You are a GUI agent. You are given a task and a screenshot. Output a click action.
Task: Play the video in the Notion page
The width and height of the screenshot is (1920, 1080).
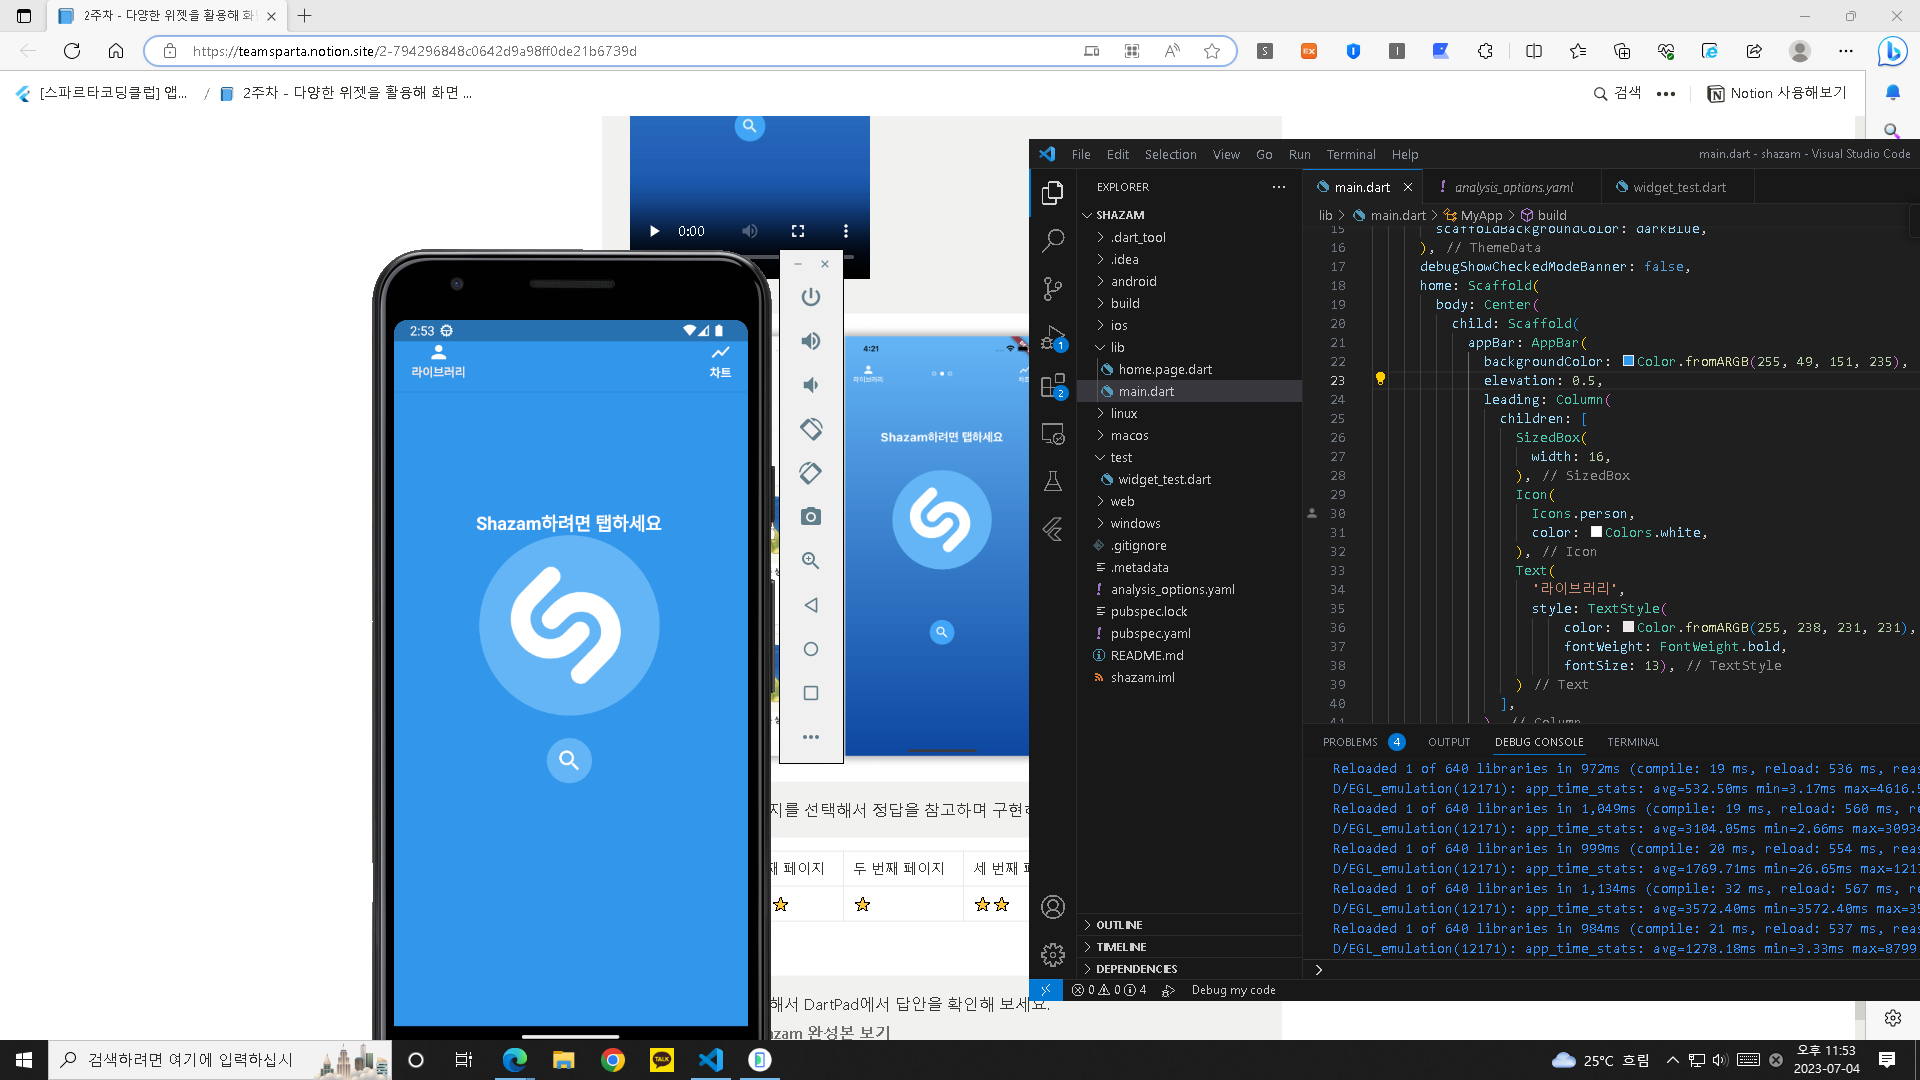coord(654,231)
